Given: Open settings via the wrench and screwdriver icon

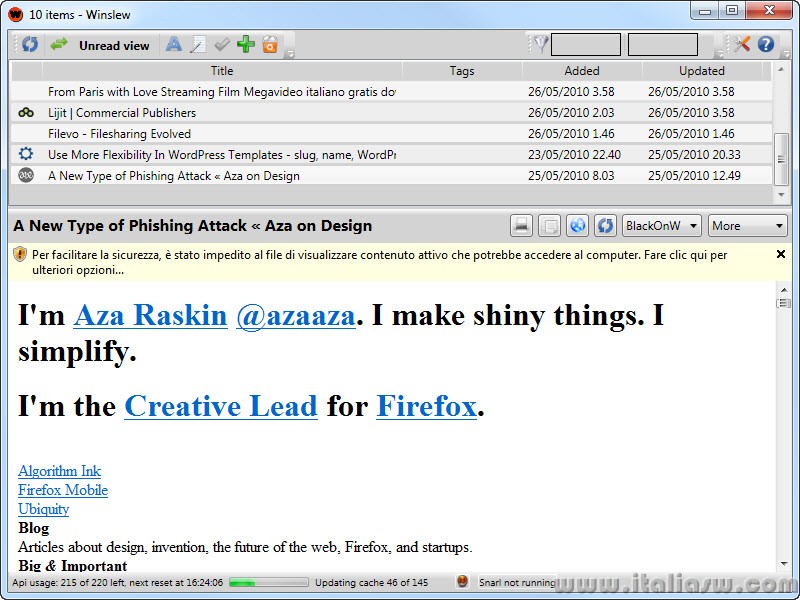Looking at the screenshot, I should (x=742, y=44).
